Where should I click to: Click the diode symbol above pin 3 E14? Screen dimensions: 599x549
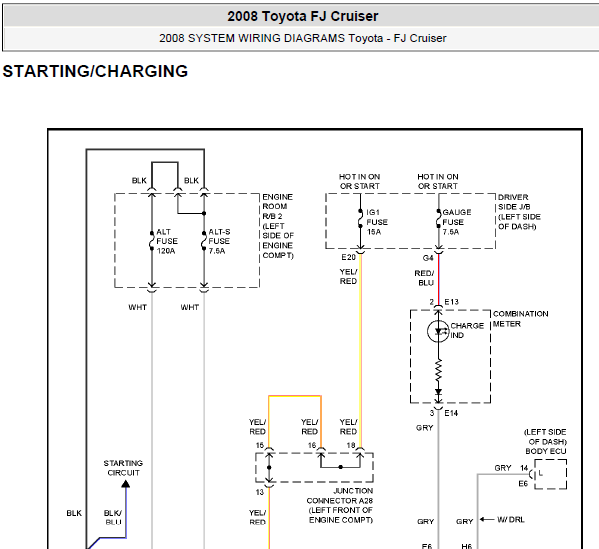pos(438,392)
